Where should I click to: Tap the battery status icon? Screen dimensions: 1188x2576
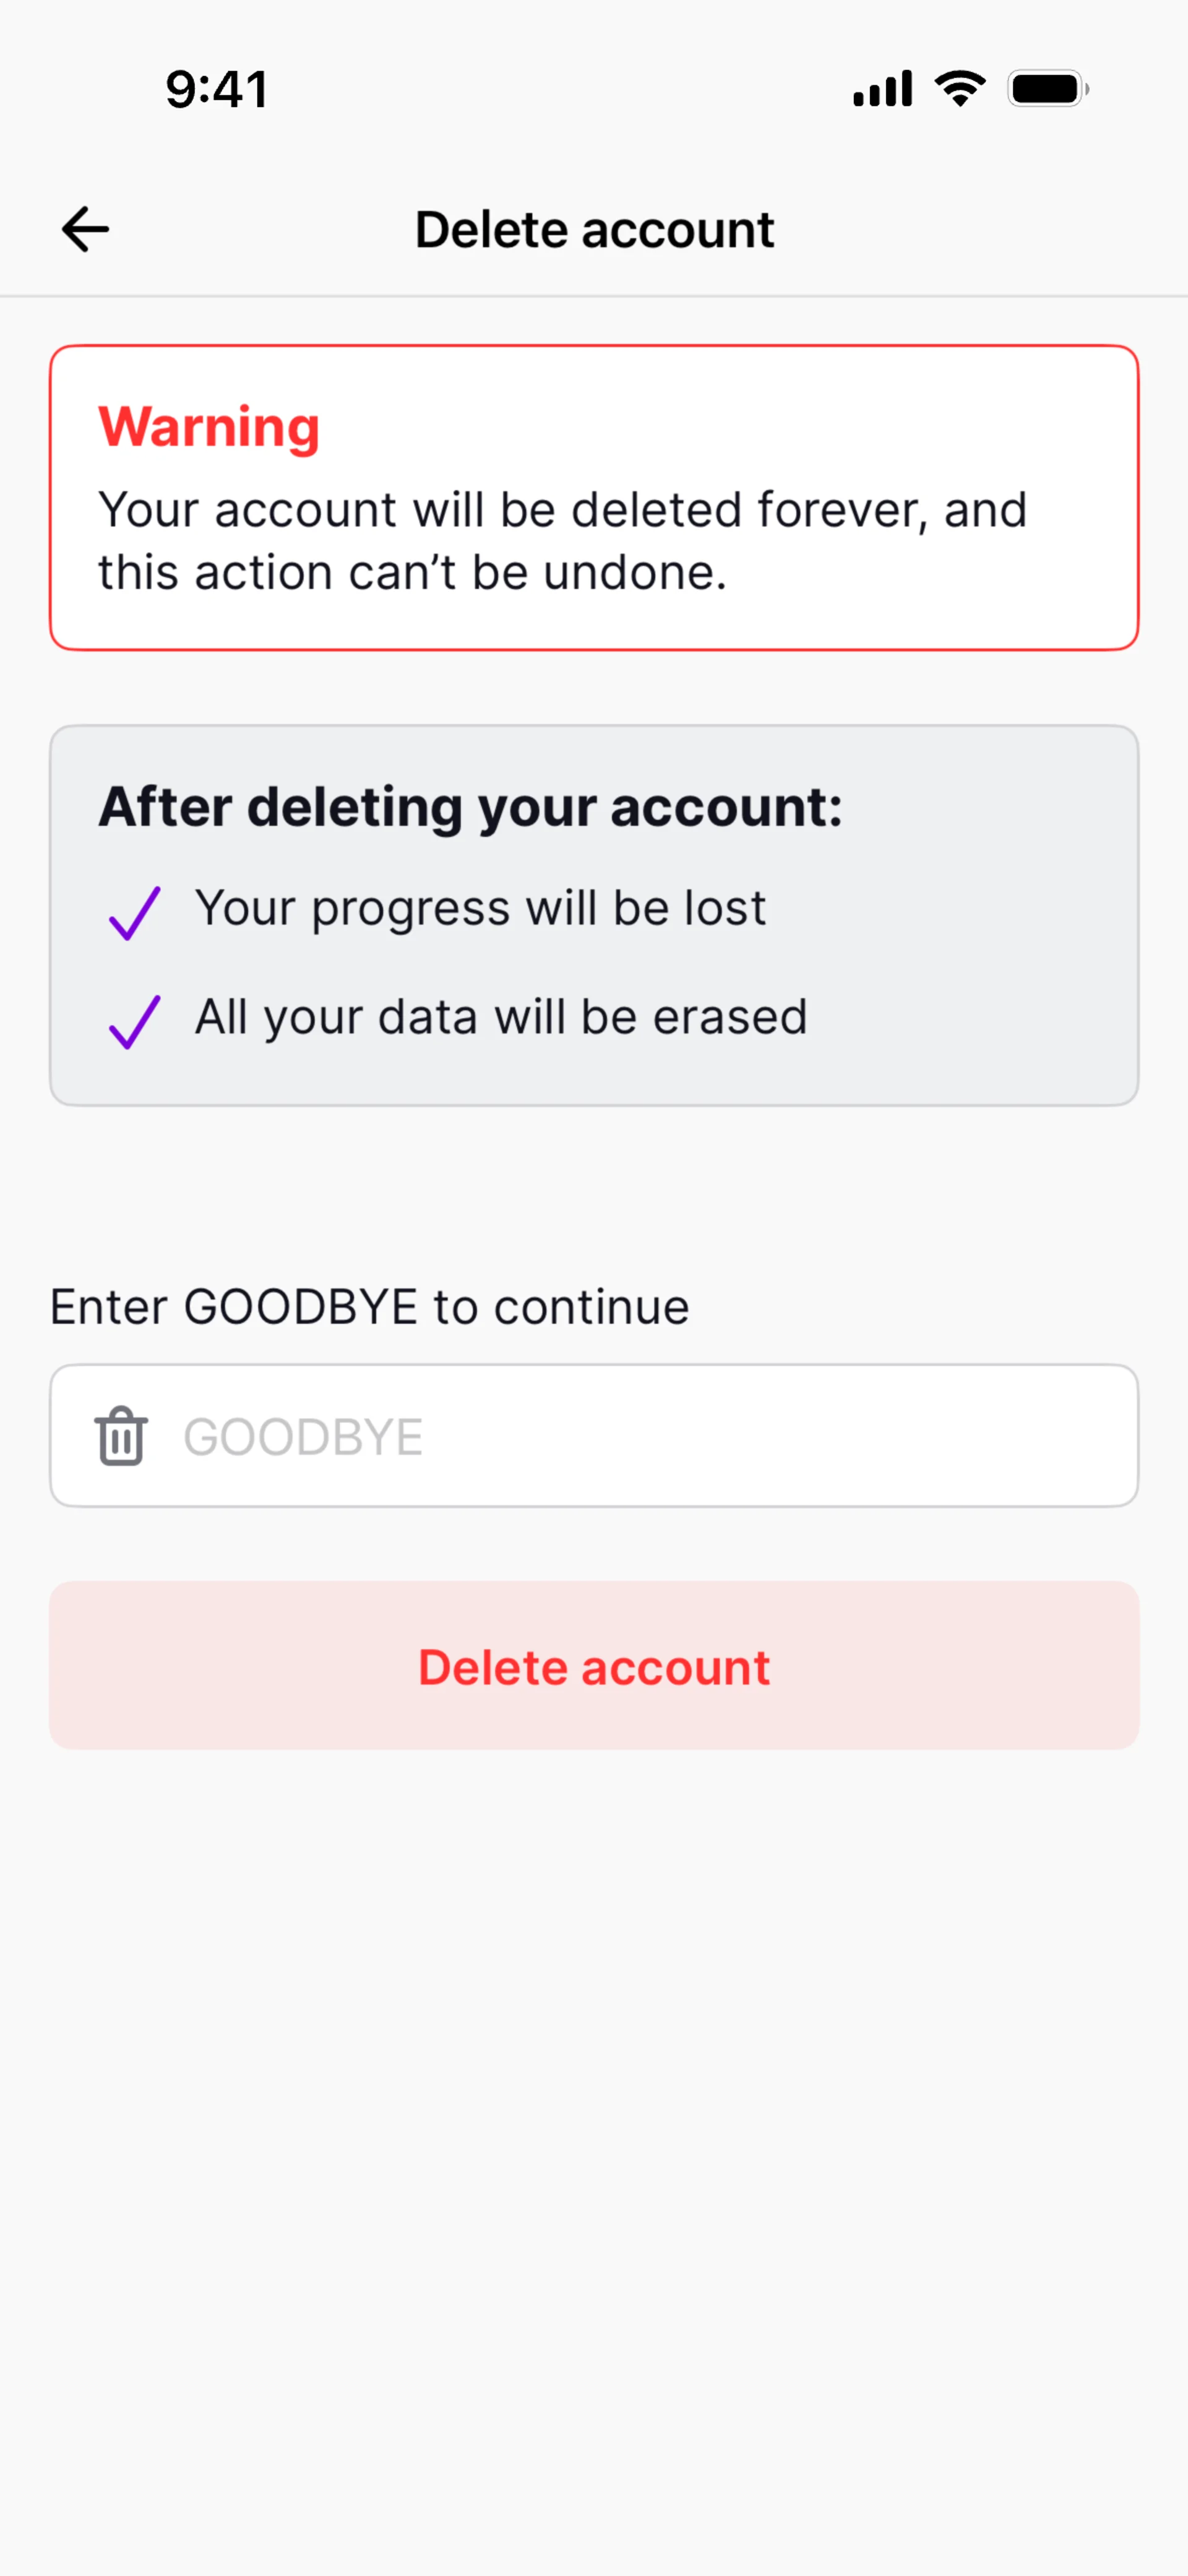(1047, 89)
